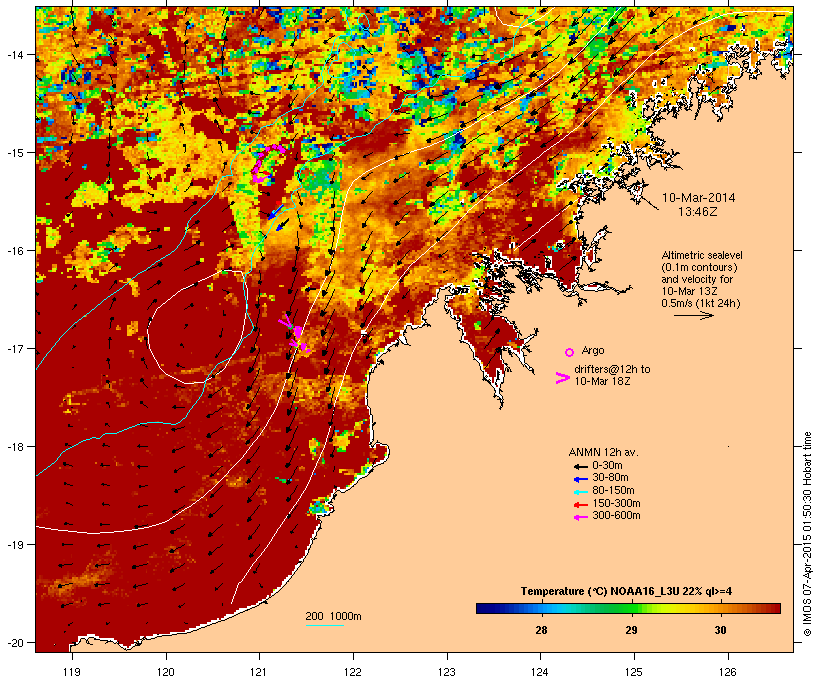Click the red 150-300m legend arrow
Screen dimensions: 820x680
(x=580, y=504)
